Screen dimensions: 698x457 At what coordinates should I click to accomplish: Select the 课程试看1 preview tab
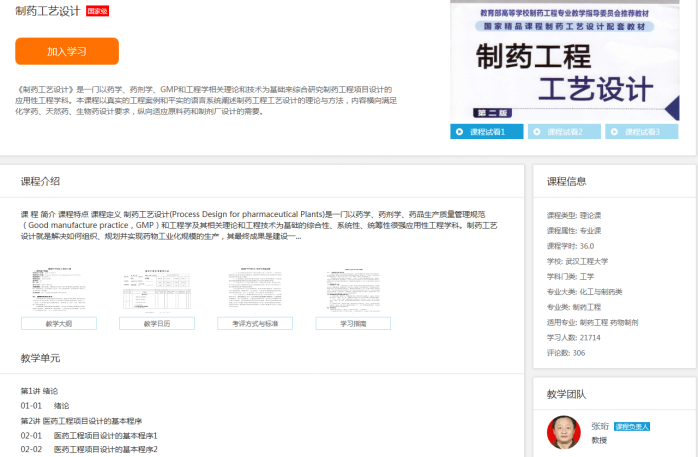pyautogui.click(x=487, y=131)
